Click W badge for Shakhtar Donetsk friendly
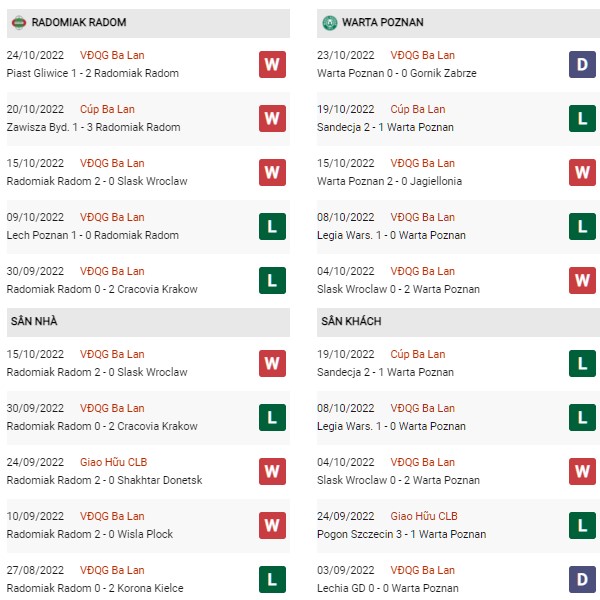Screen dimensions: 600x600 click(x=271, y=471)
